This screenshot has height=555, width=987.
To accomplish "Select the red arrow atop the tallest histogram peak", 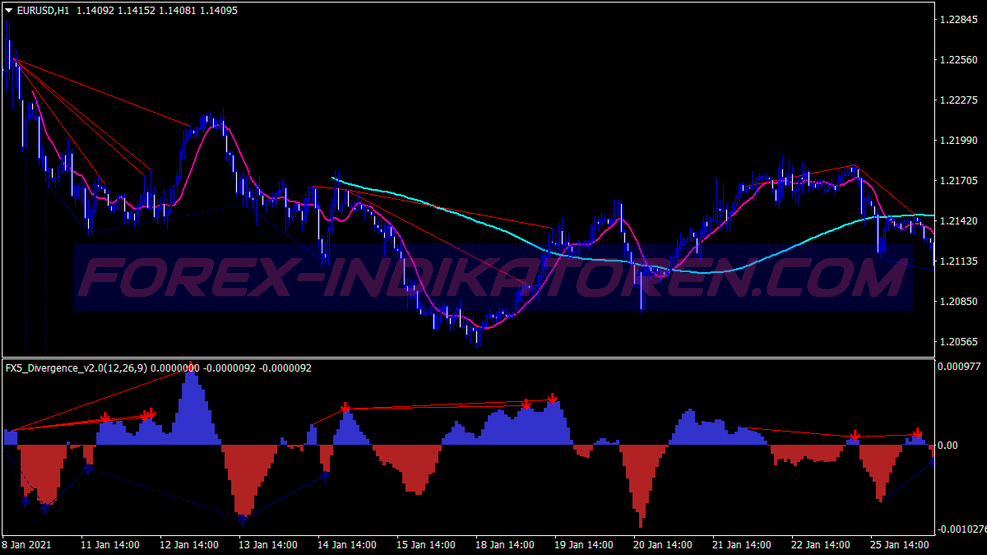I will (x=191, y=366).
